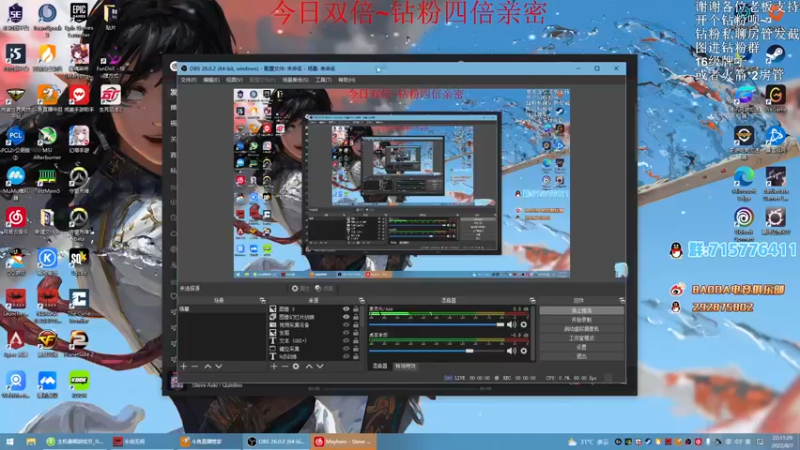Click the 滤镜 button above the panels
Image resolution: width=800 pixels, height=450 pixels.
tap(324, 288)
